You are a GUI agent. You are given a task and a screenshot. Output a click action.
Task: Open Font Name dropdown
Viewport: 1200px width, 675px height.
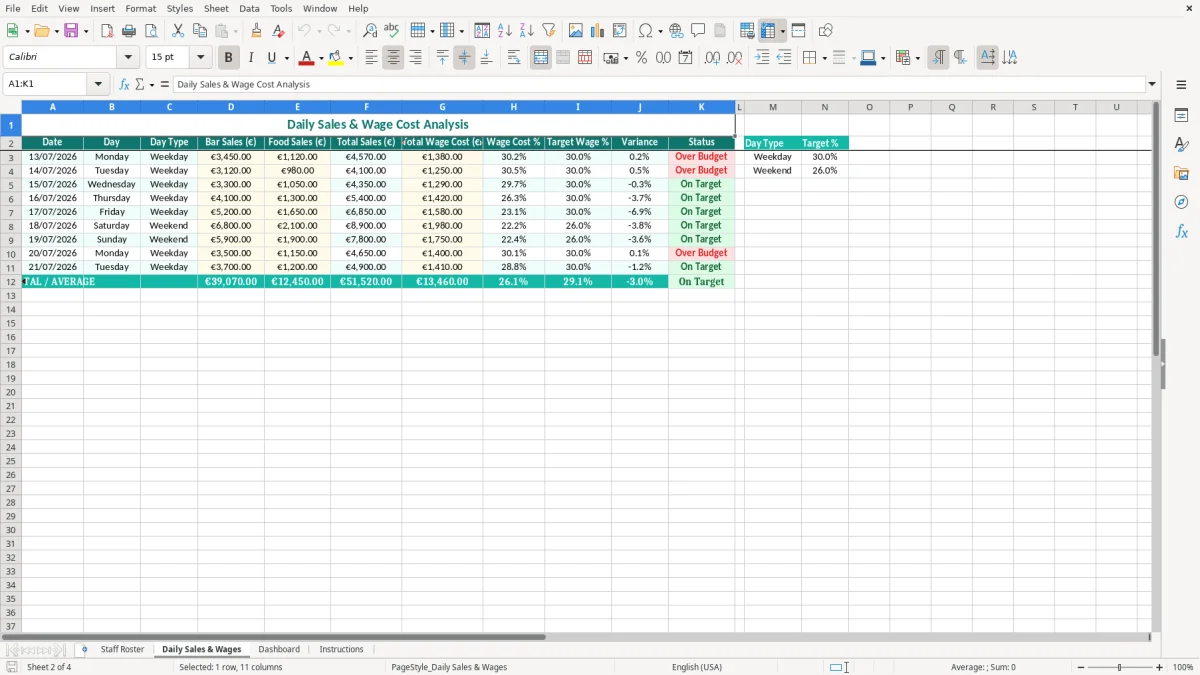(x=128, y=58)
